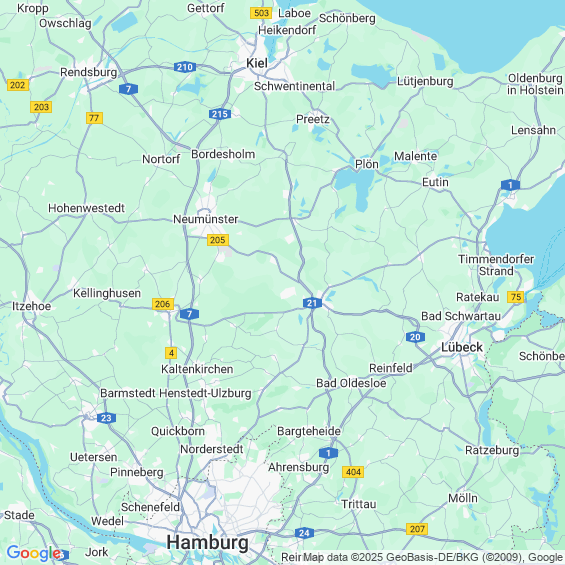Click the Neumünster town label
The width and height of the screenshot is (565, 565).
206,219
